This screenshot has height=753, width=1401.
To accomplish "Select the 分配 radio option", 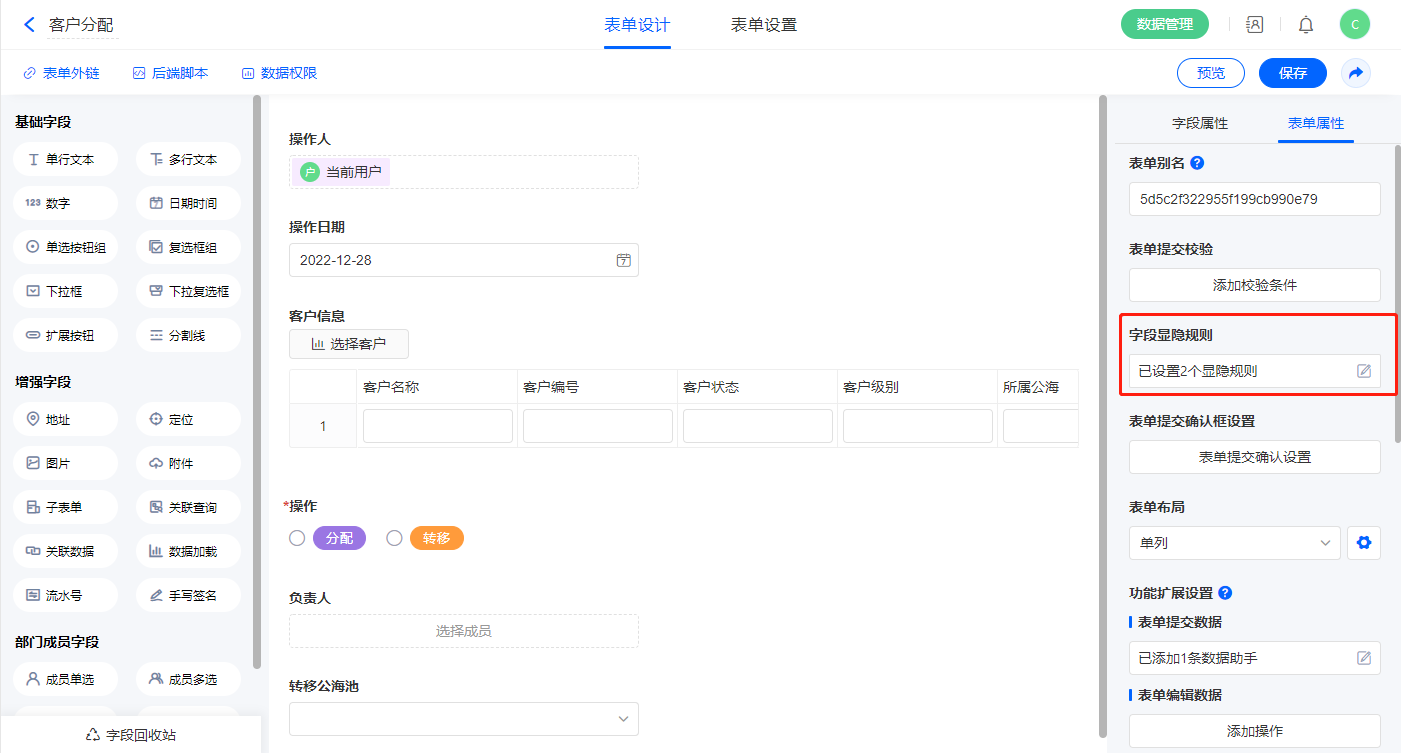I will tap(297, 538).
